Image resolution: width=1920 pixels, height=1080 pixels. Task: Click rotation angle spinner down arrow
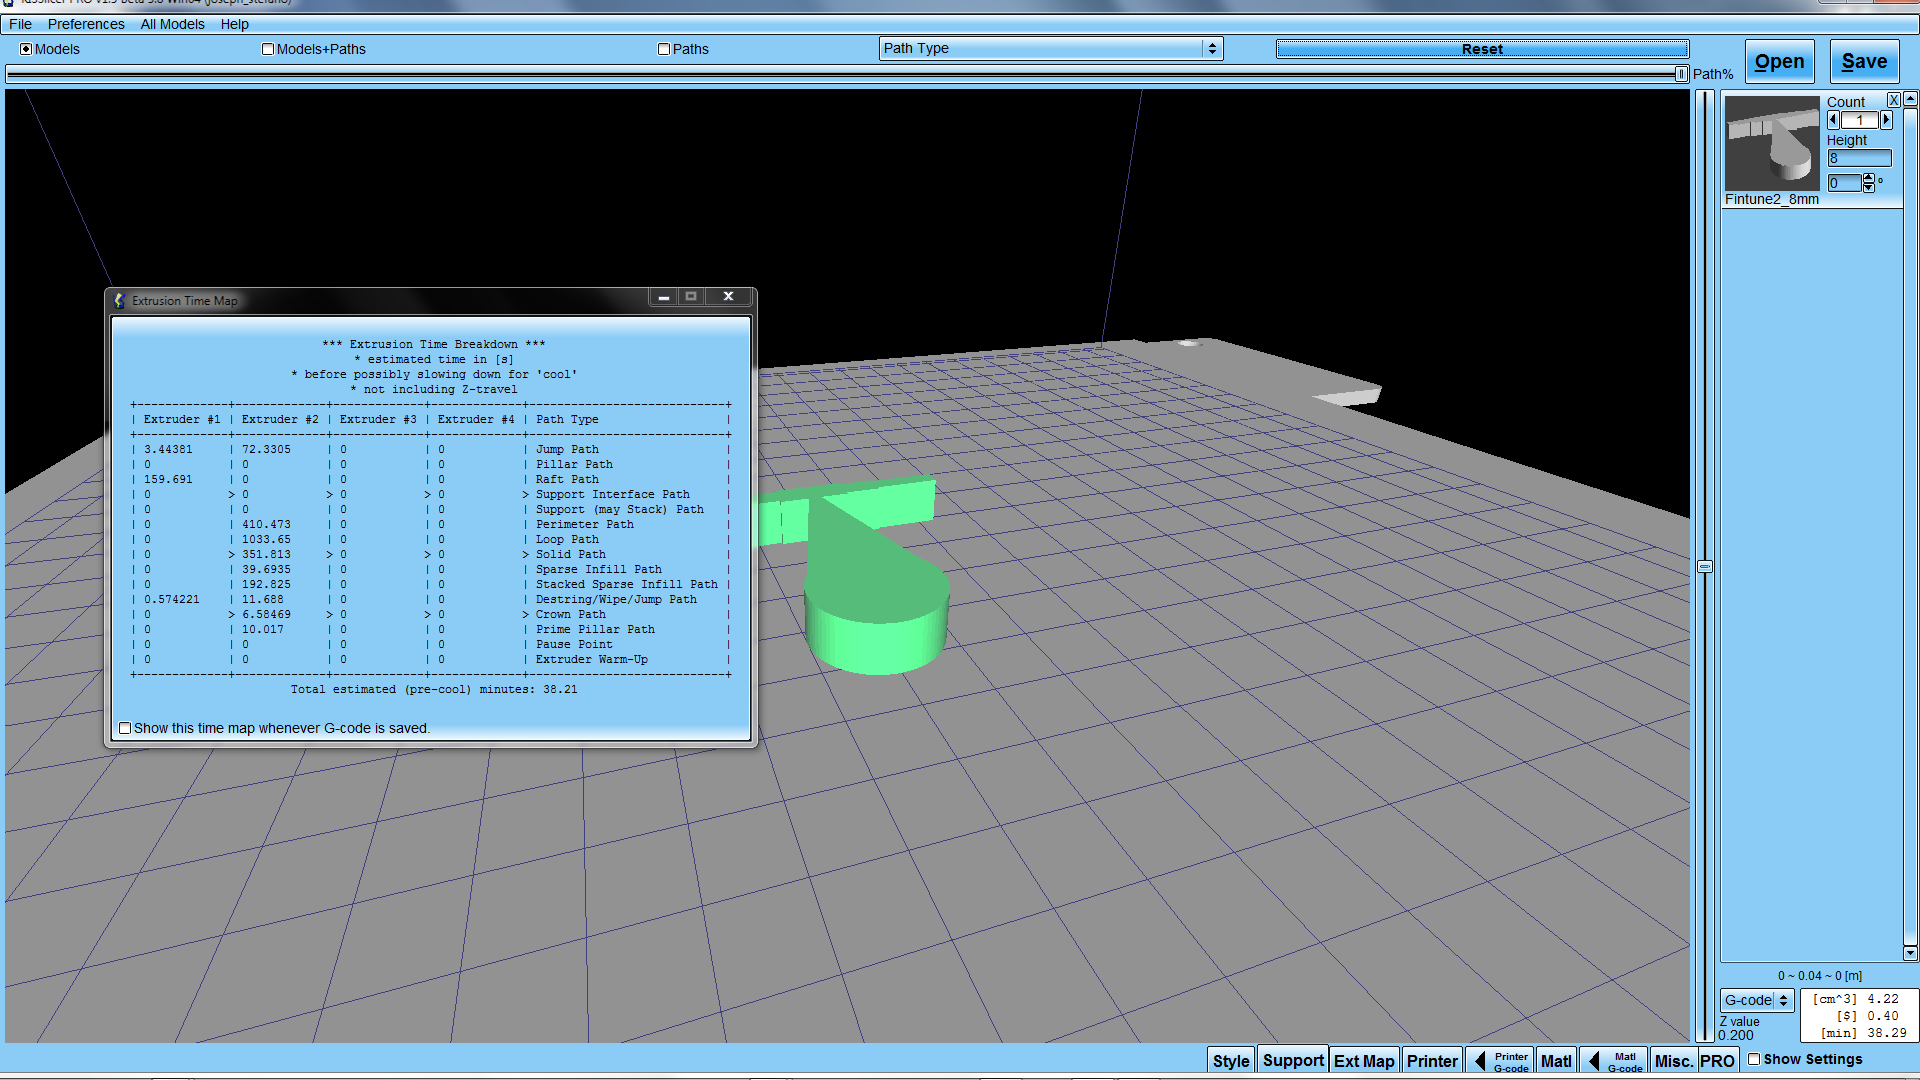coord(1868,187)
